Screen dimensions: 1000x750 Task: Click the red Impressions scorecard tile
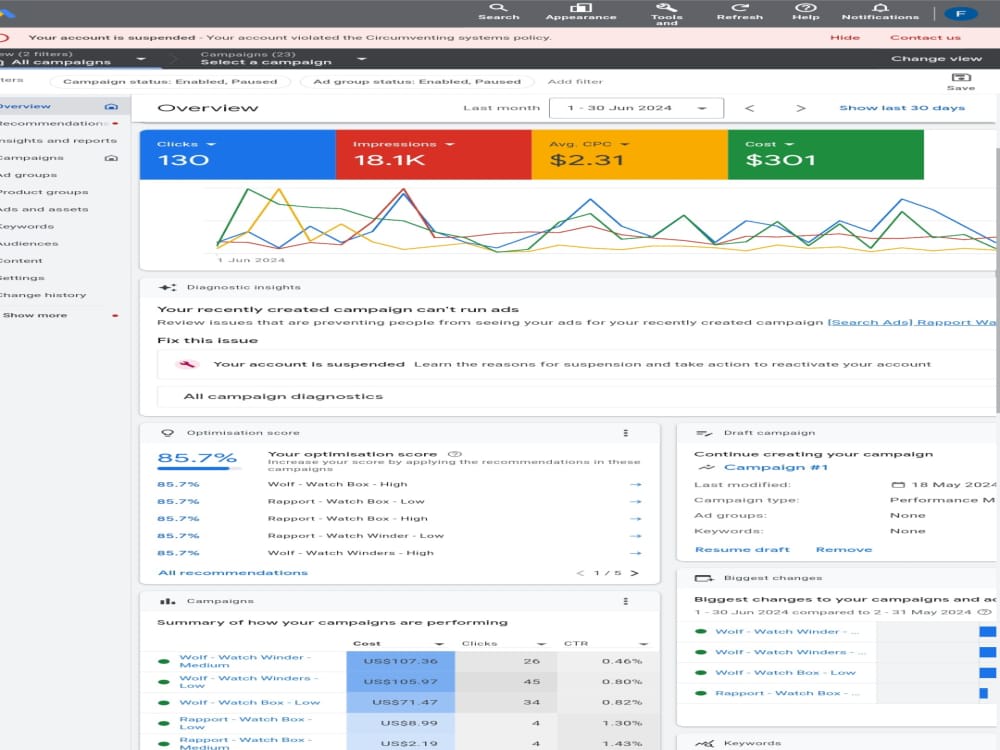coord(434,154)
